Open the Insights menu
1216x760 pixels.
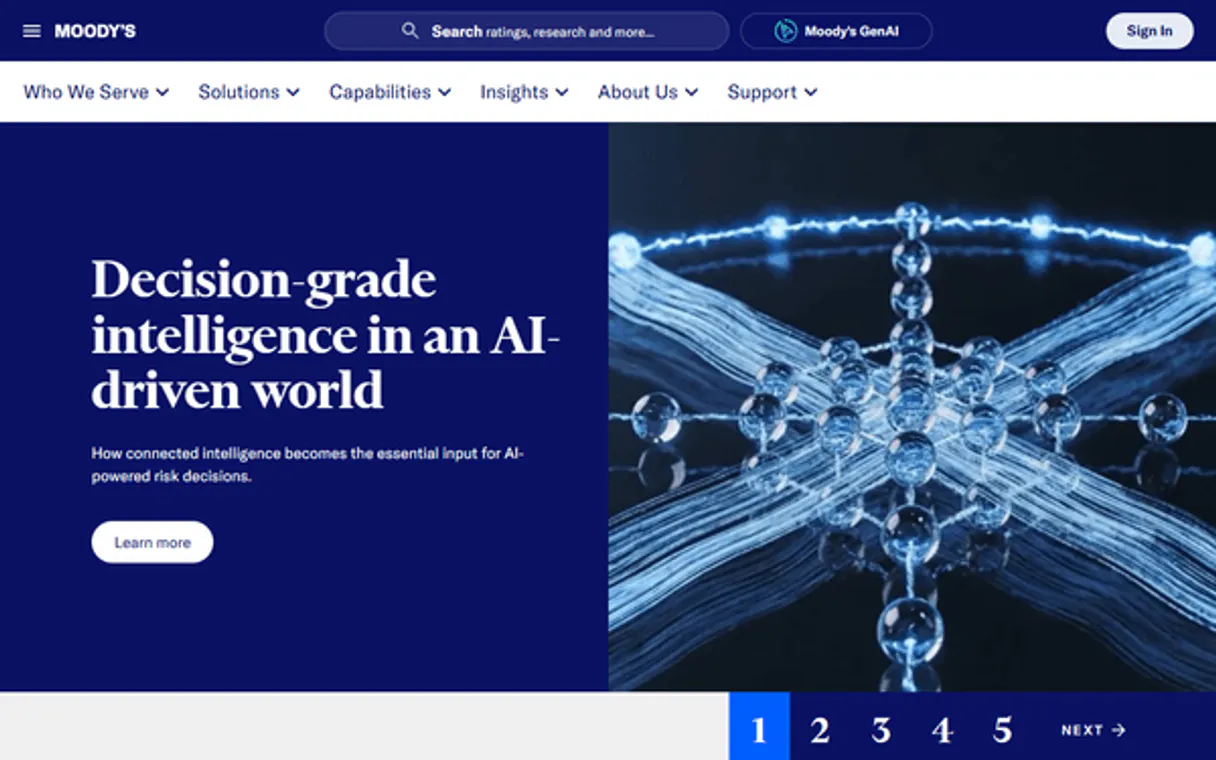click(523, 92)
